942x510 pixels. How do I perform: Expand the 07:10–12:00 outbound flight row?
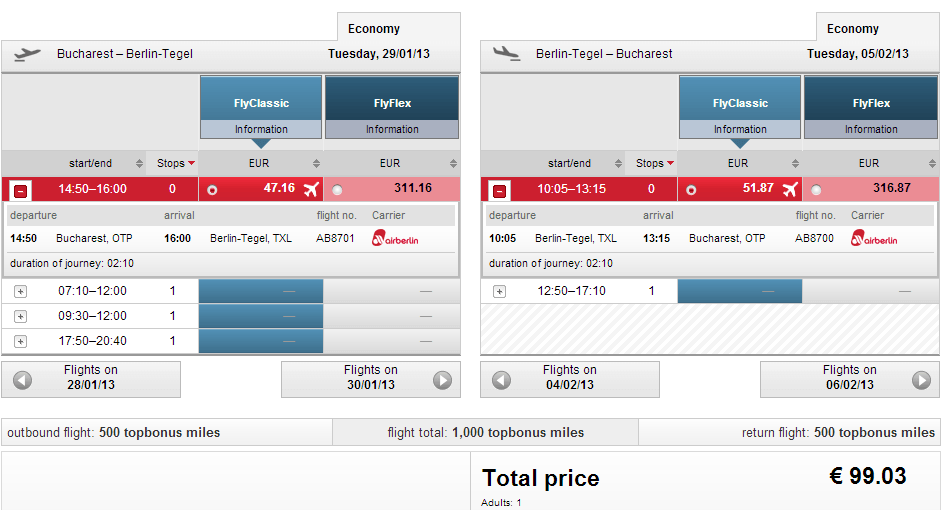tap(21, 291)
